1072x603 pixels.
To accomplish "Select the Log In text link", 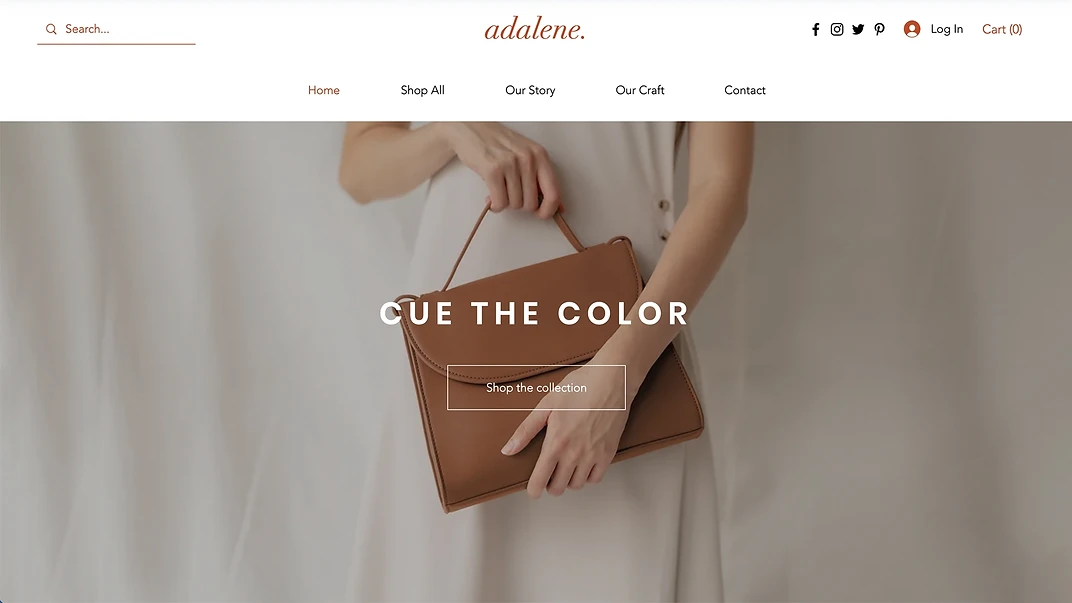I will 946,29.
